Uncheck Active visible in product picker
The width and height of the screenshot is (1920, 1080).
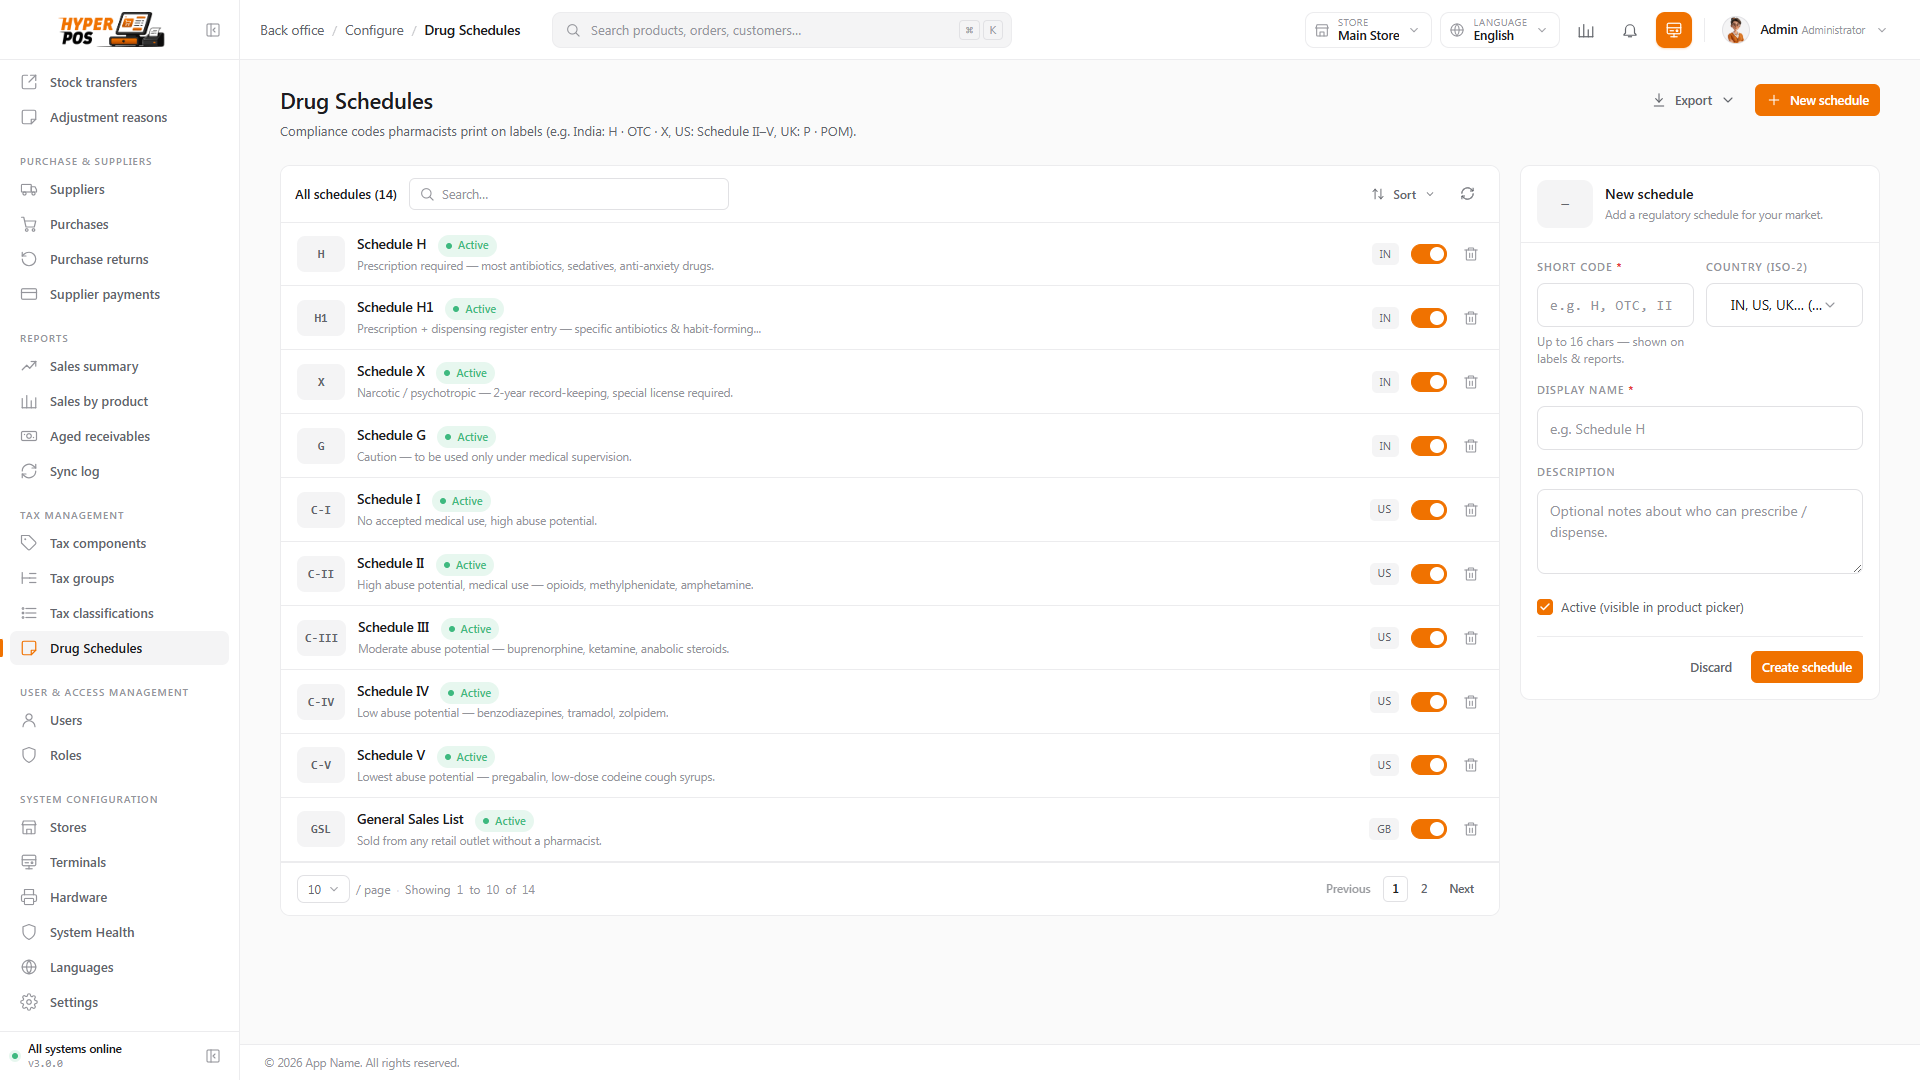click(x=1545, y=607)
